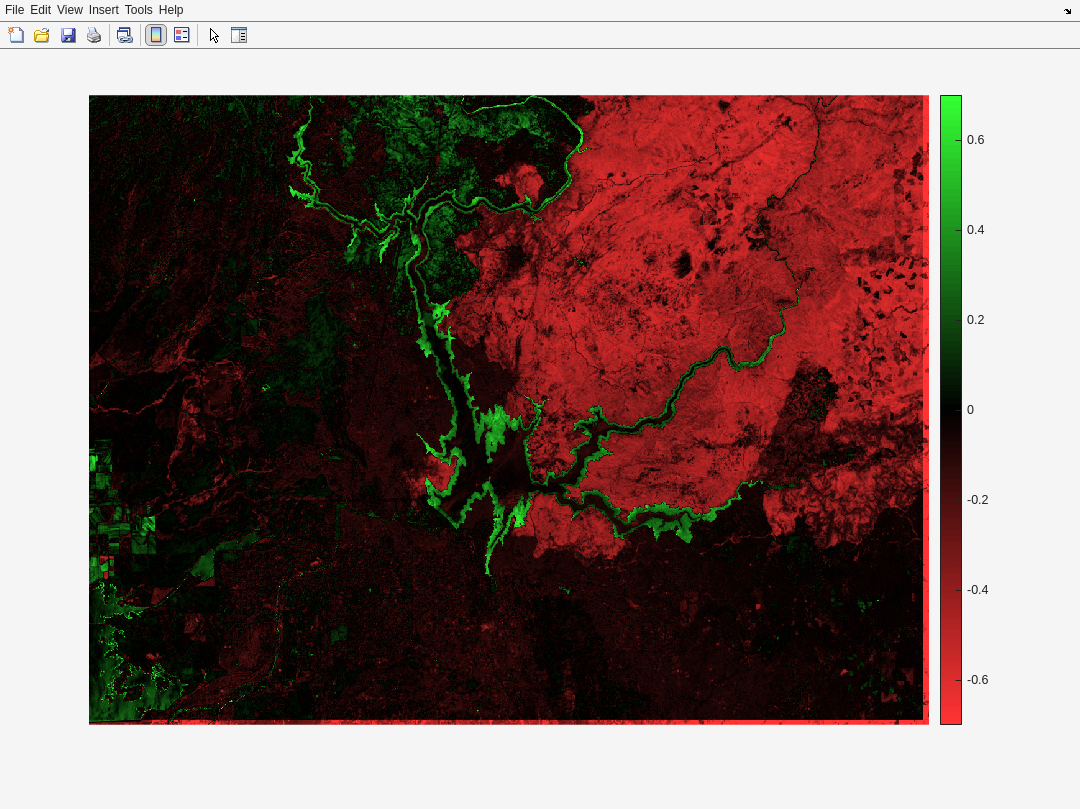Click the red-green colorbar strip
Viewport: 1080px width, 809px height.
click(951, 409)
